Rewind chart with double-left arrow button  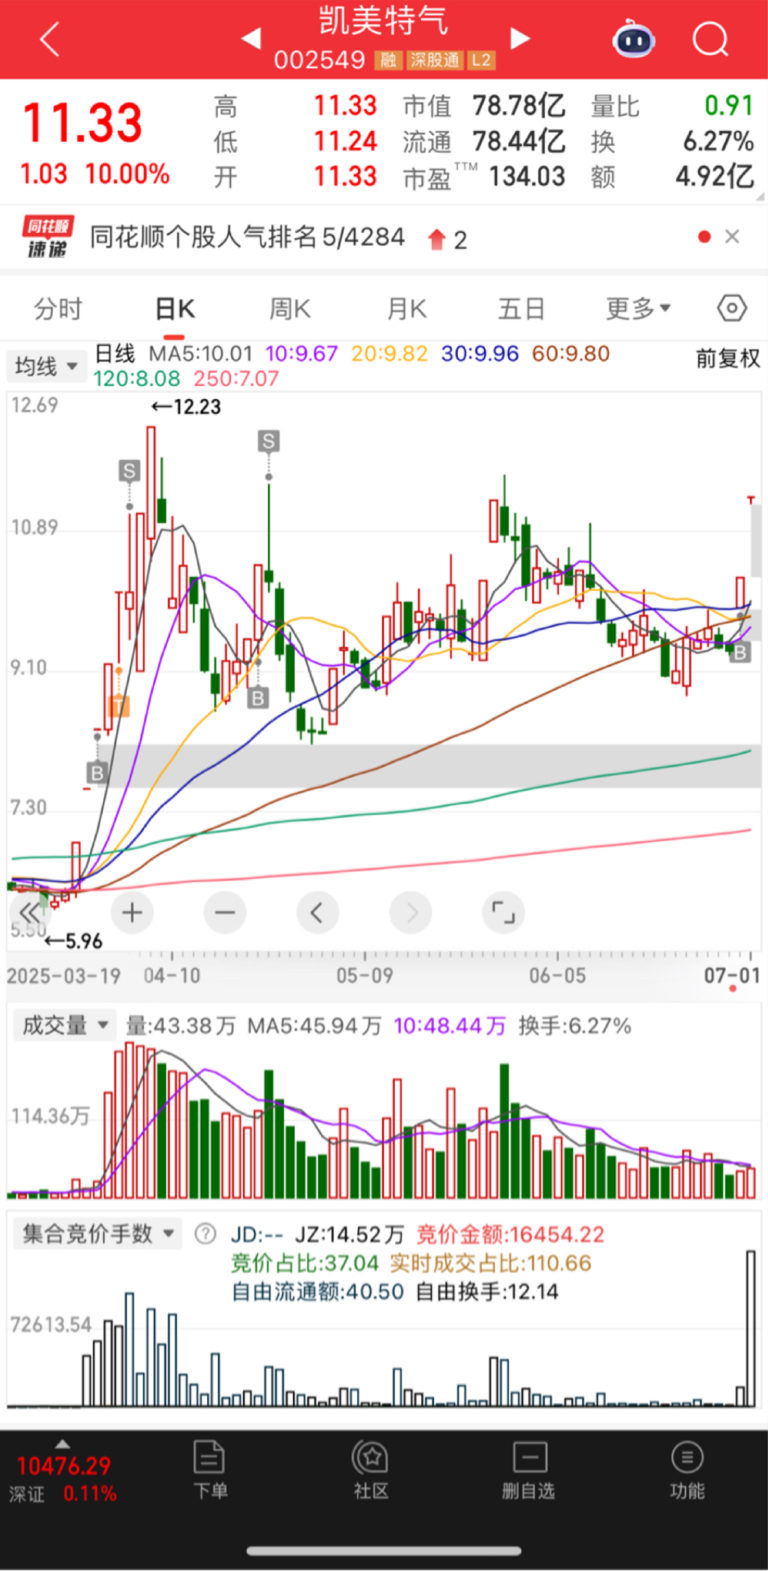(x=31, y=912)
